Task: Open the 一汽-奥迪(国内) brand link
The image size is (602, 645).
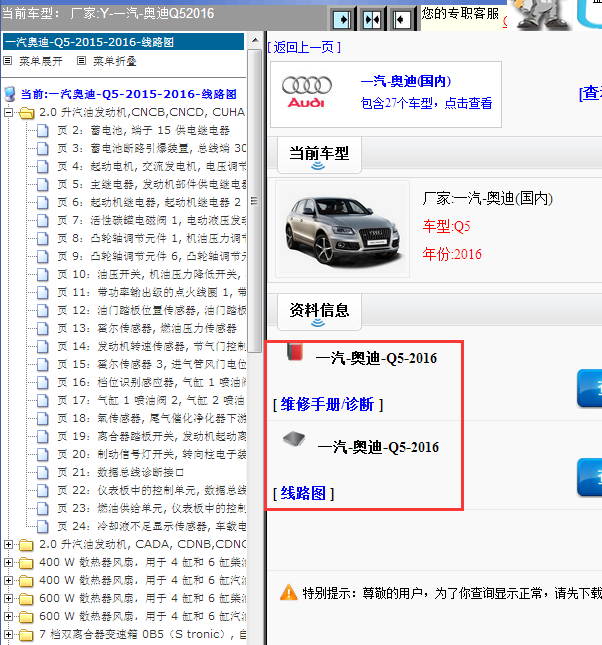Action: tap(406, 81)
